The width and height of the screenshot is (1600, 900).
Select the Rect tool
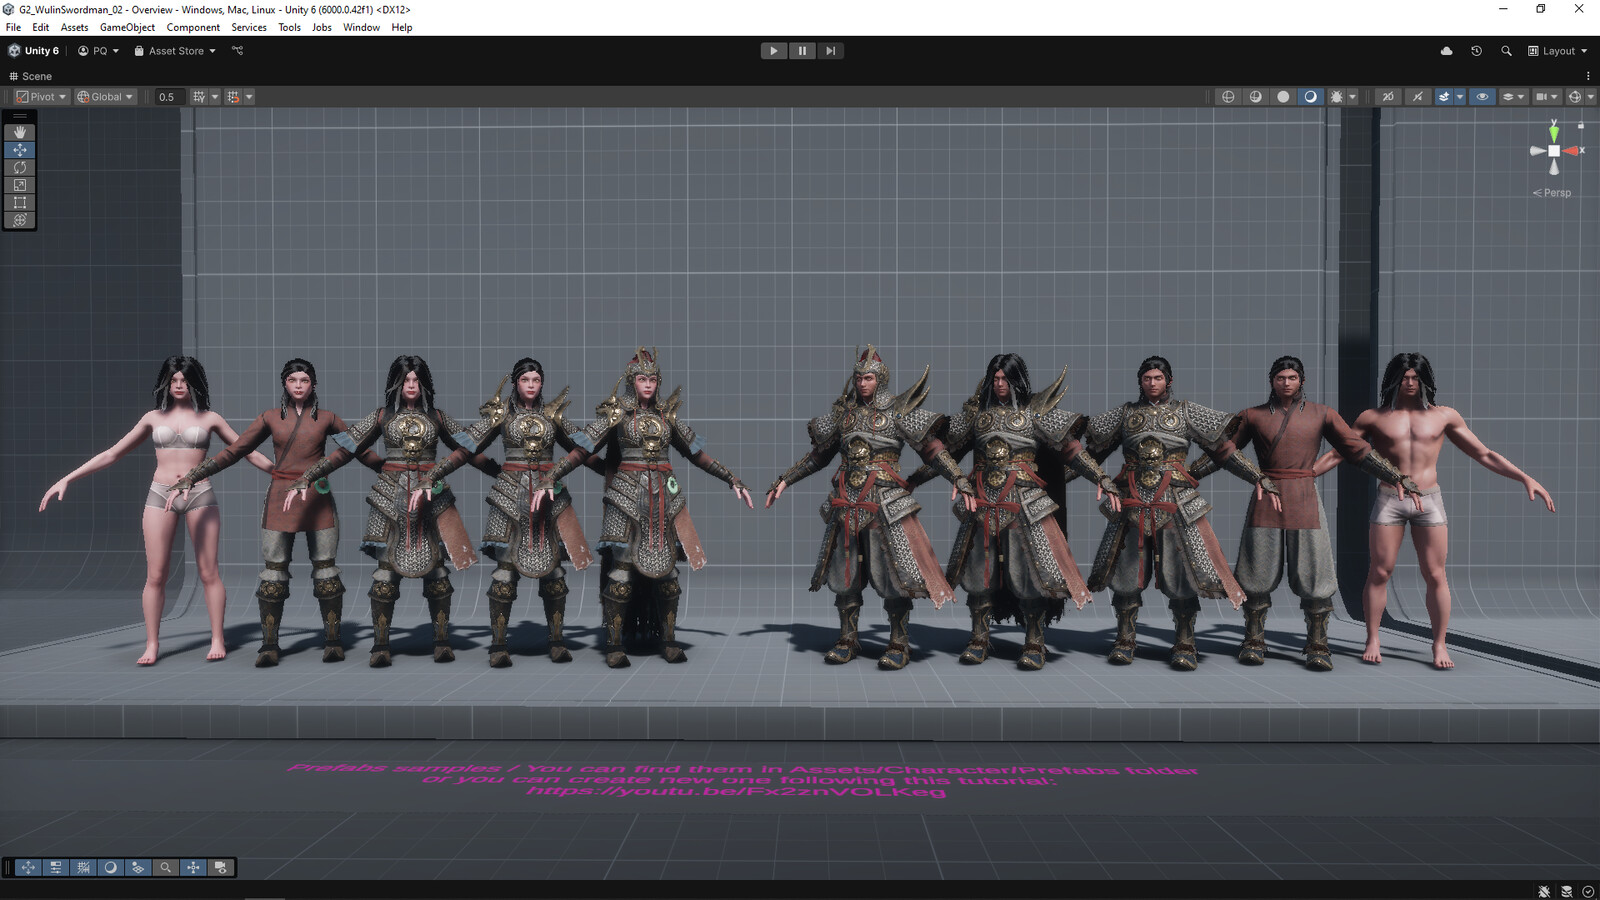tap(20, 202)
